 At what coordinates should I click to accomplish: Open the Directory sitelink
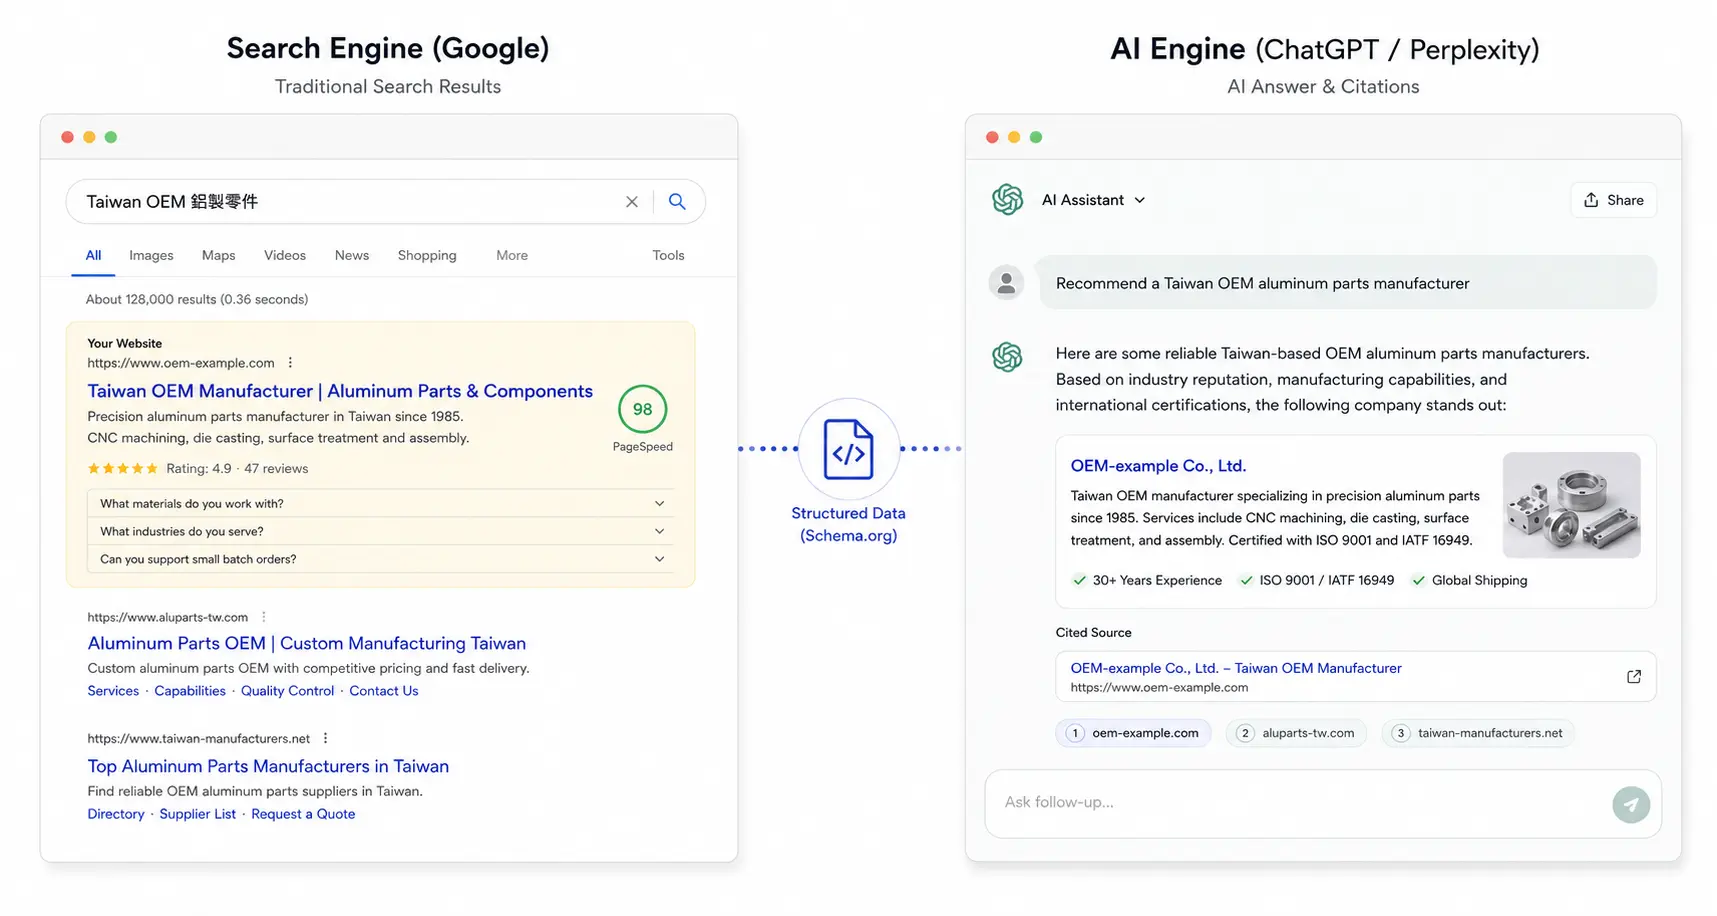tap(116, 814)
